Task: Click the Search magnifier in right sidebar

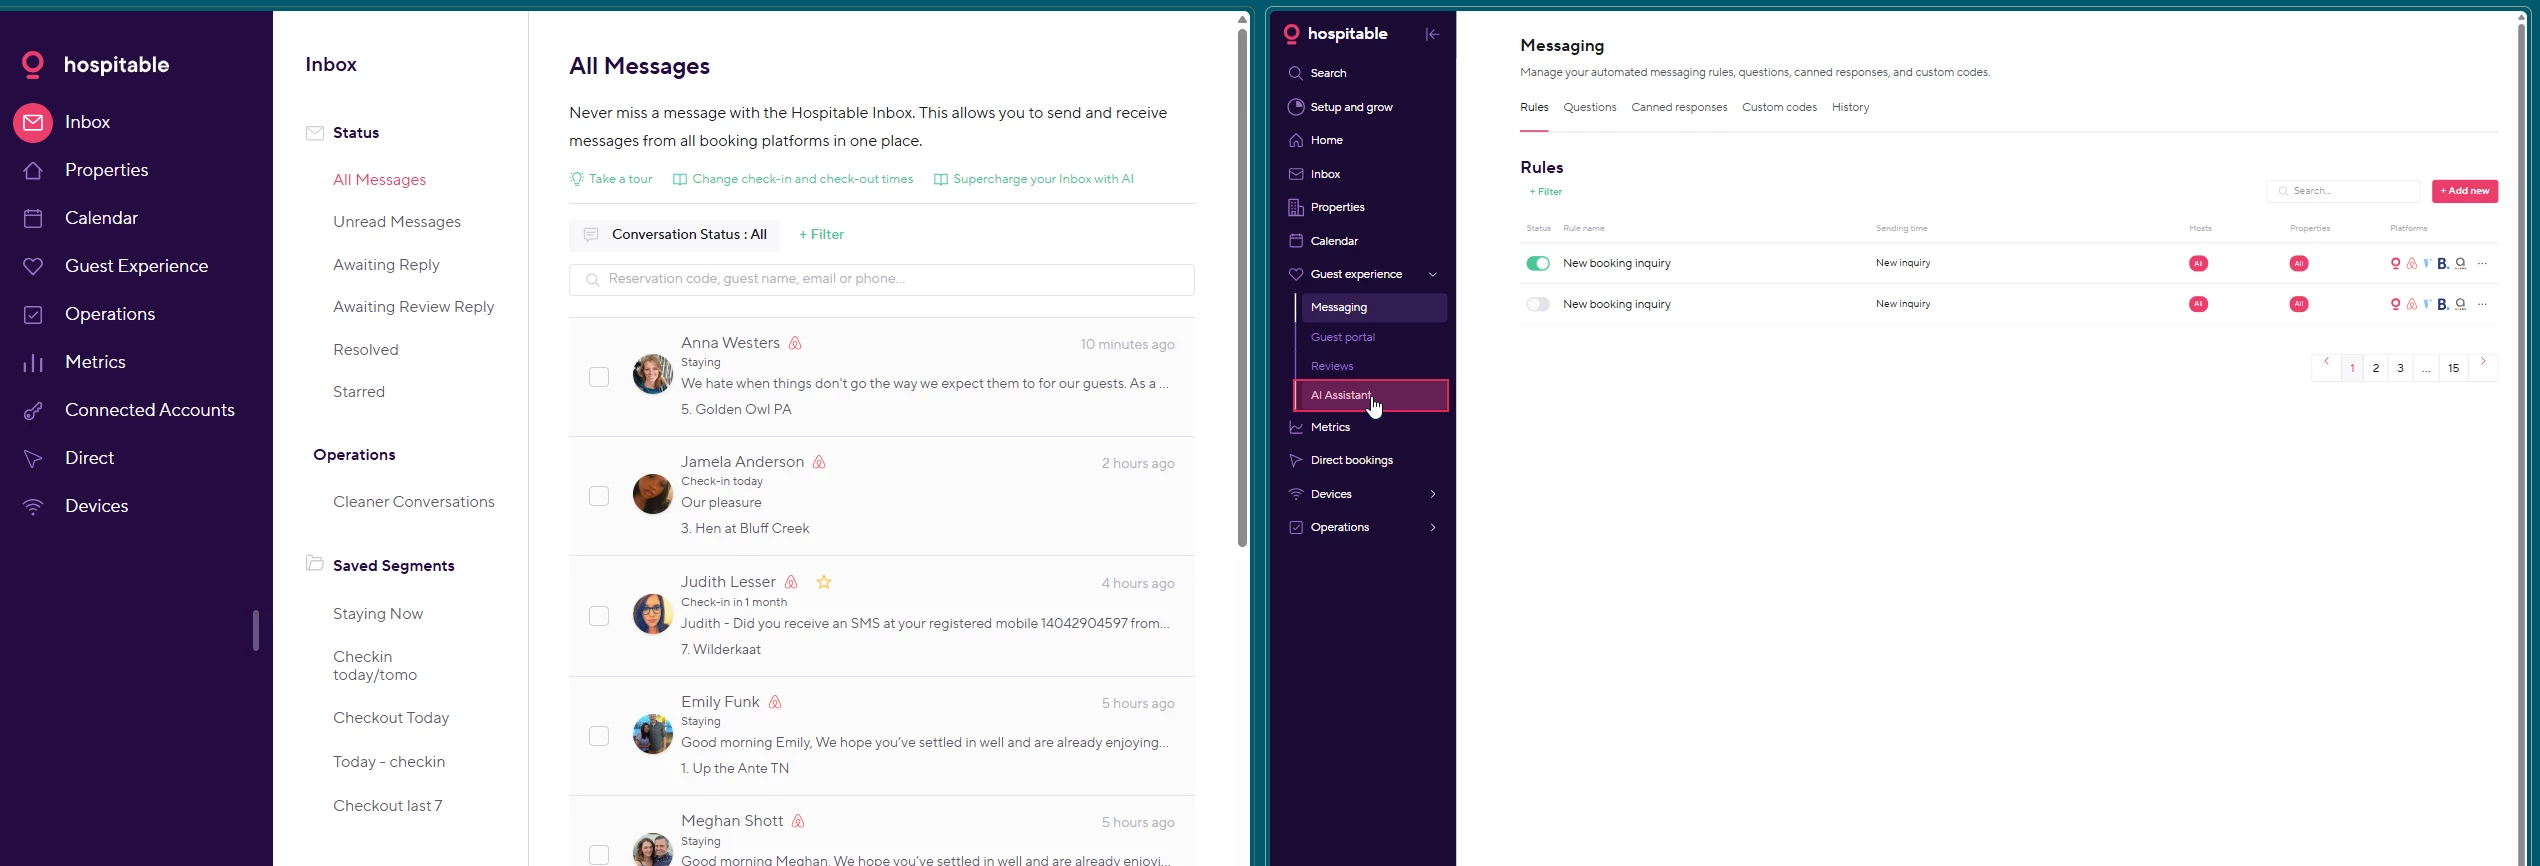Action: tap(1295, 73)
